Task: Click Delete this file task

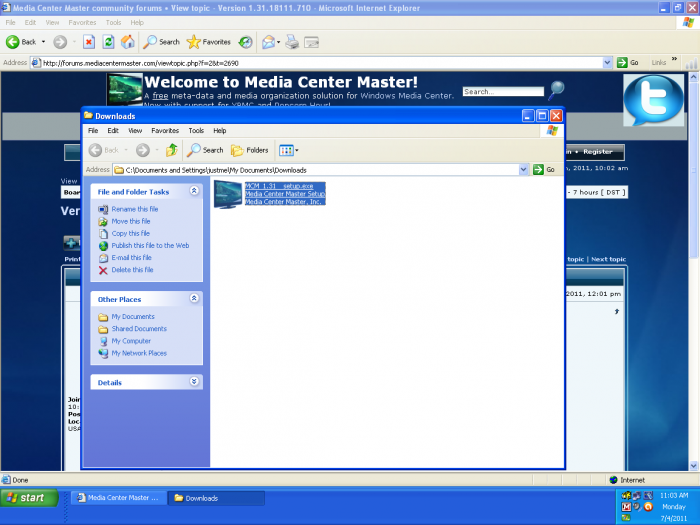Action: (132, 270)
